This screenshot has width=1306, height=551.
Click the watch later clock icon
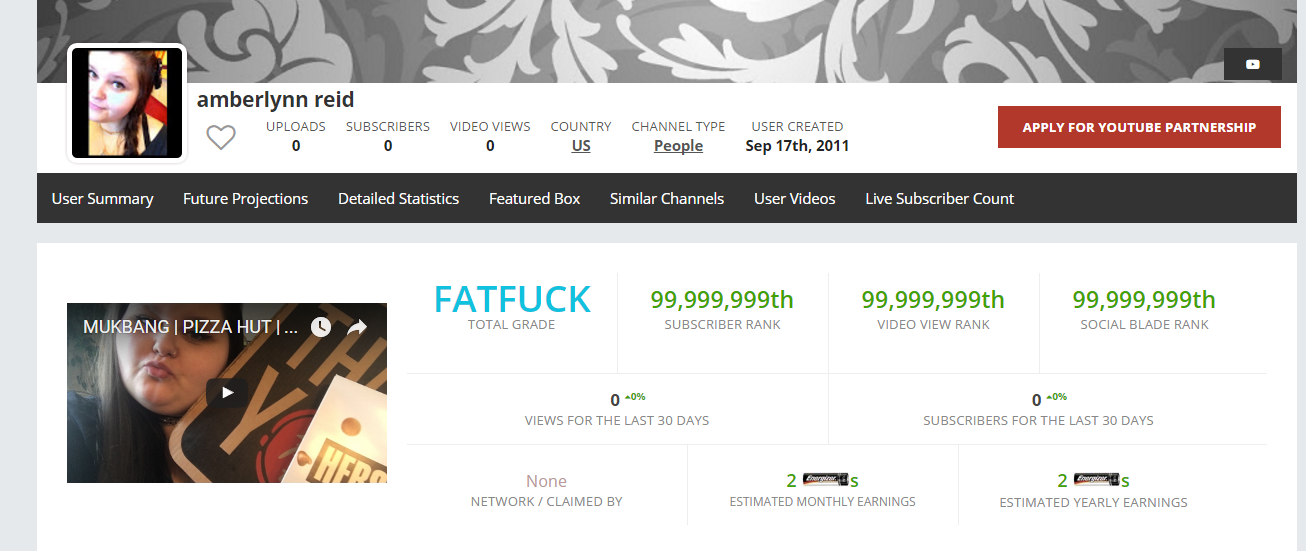coord(320,327)
